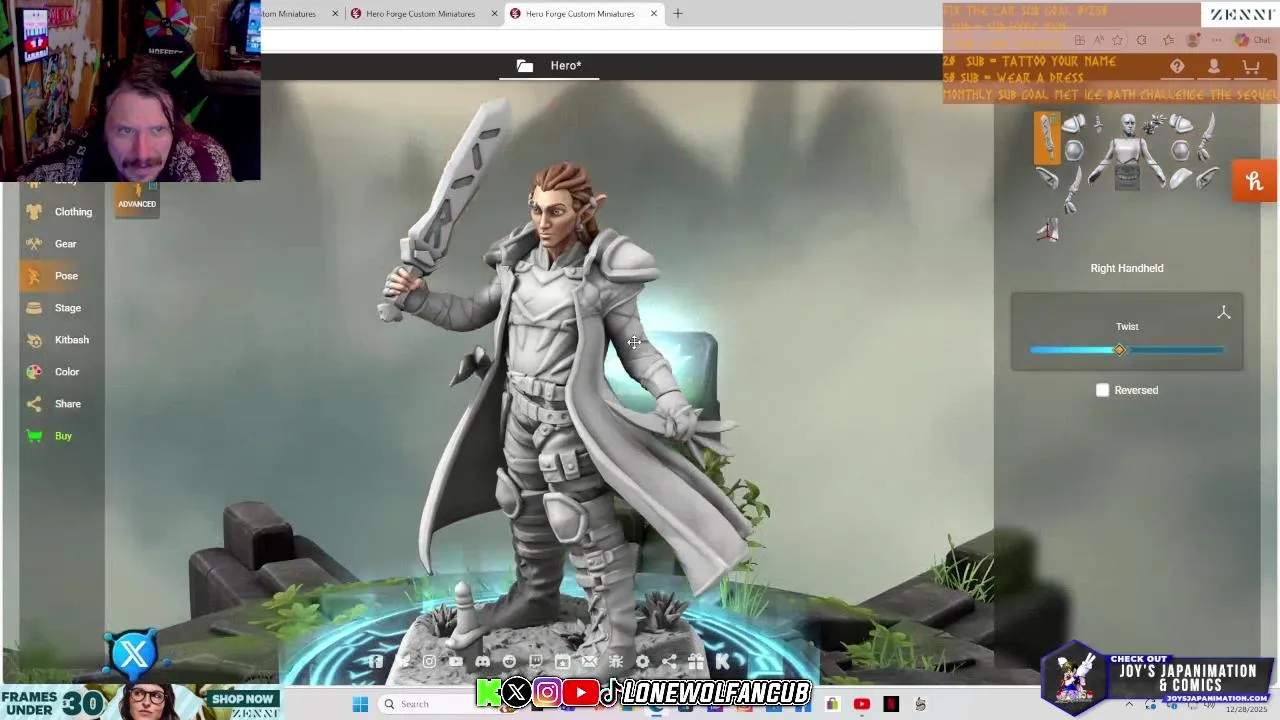This screenshot has width=1280, height=720.
Task: Click the gift box icon in footer
Action: (696, 661)
